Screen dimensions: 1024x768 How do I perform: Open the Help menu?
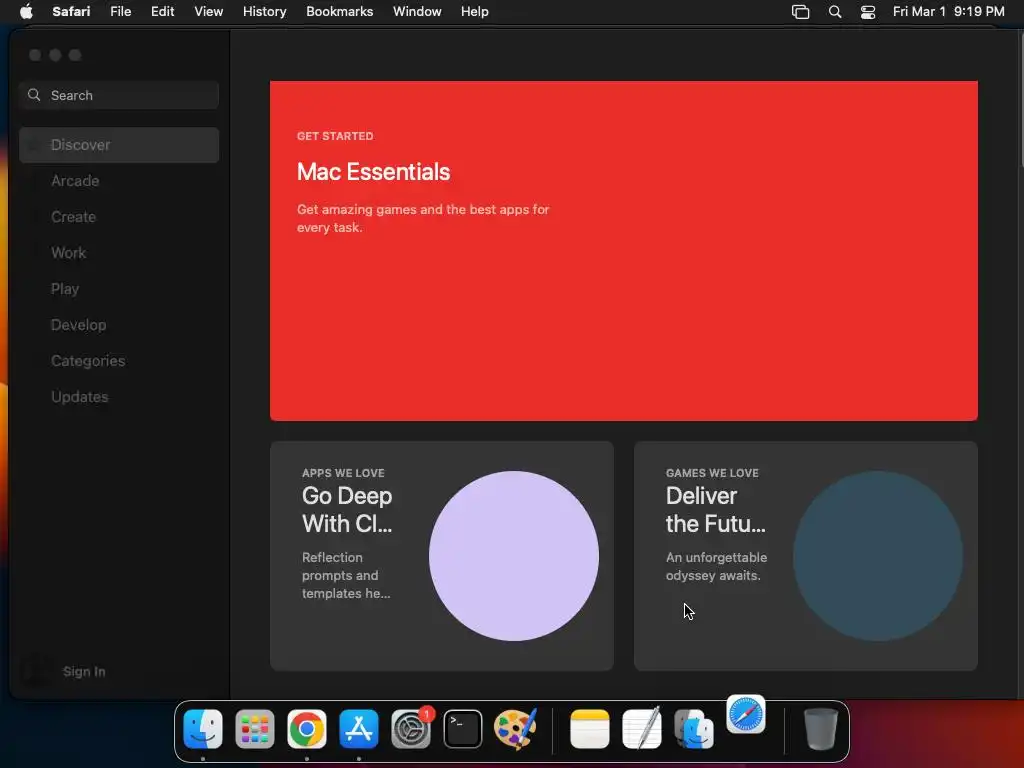[x=475, y=12]
